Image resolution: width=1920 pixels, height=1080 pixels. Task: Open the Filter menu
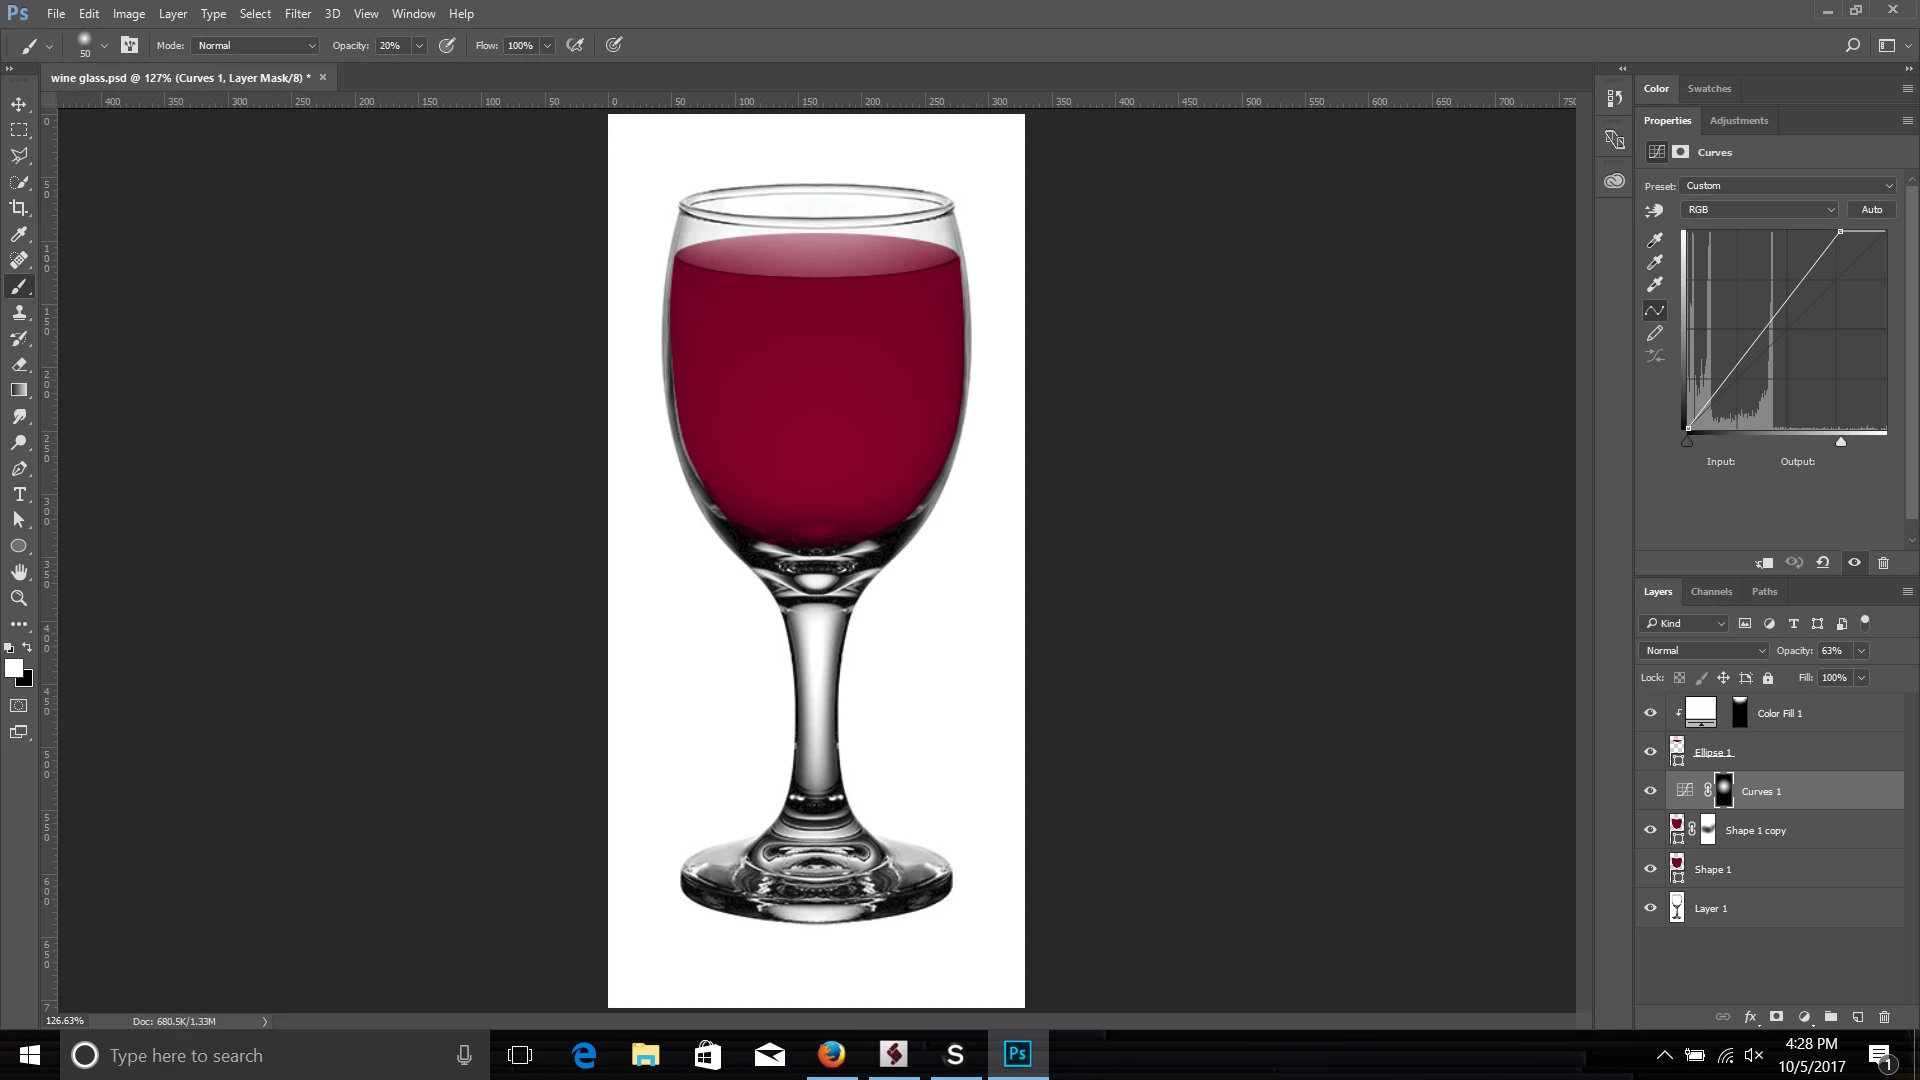pos(297,14)
